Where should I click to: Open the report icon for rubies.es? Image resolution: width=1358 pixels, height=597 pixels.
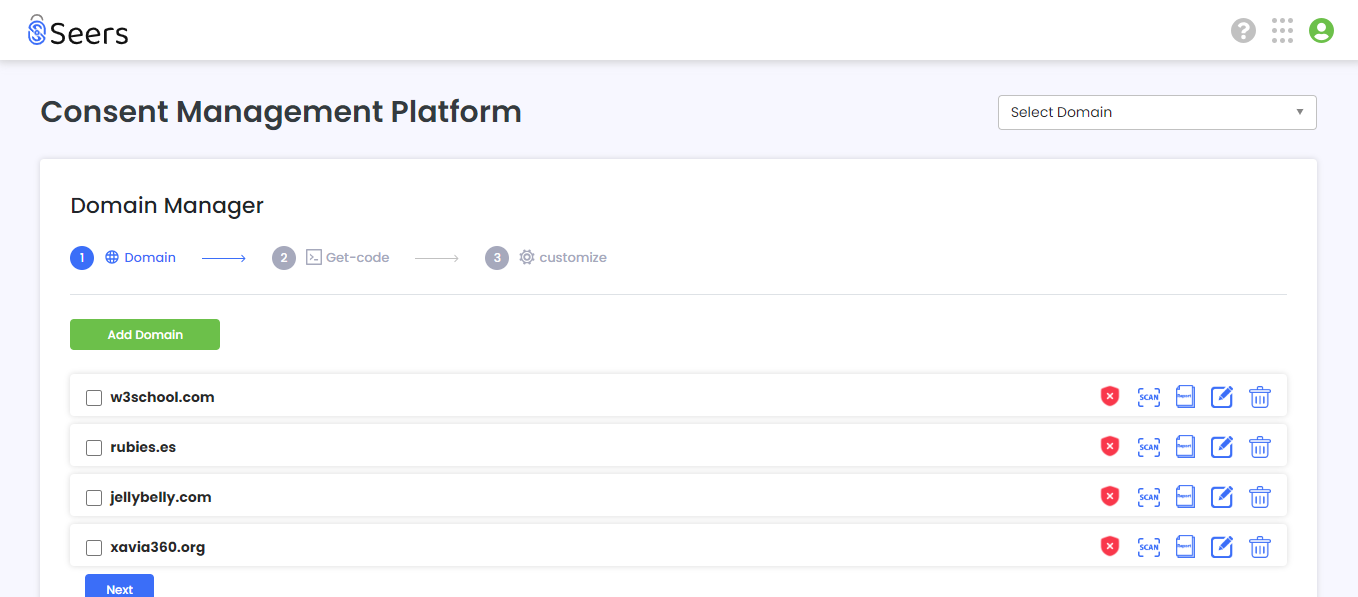1185,447
